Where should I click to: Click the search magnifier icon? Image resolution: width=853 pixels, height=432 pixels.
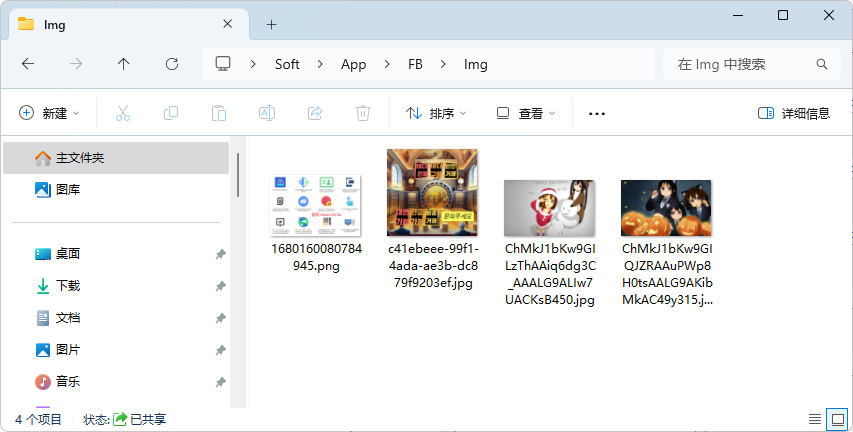click(x=822, y=64)
